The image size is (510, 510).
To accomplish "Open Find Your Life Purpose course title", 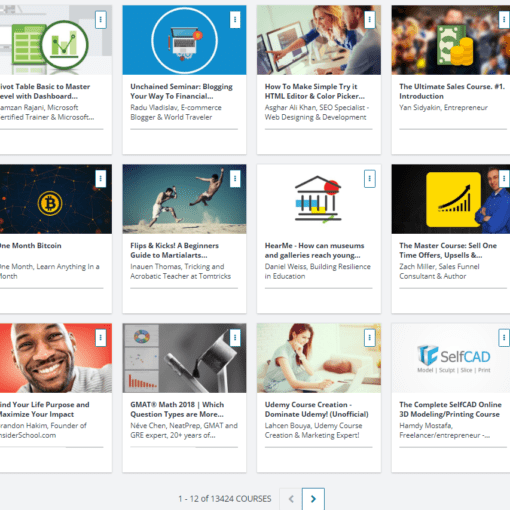I will (45, 409).
